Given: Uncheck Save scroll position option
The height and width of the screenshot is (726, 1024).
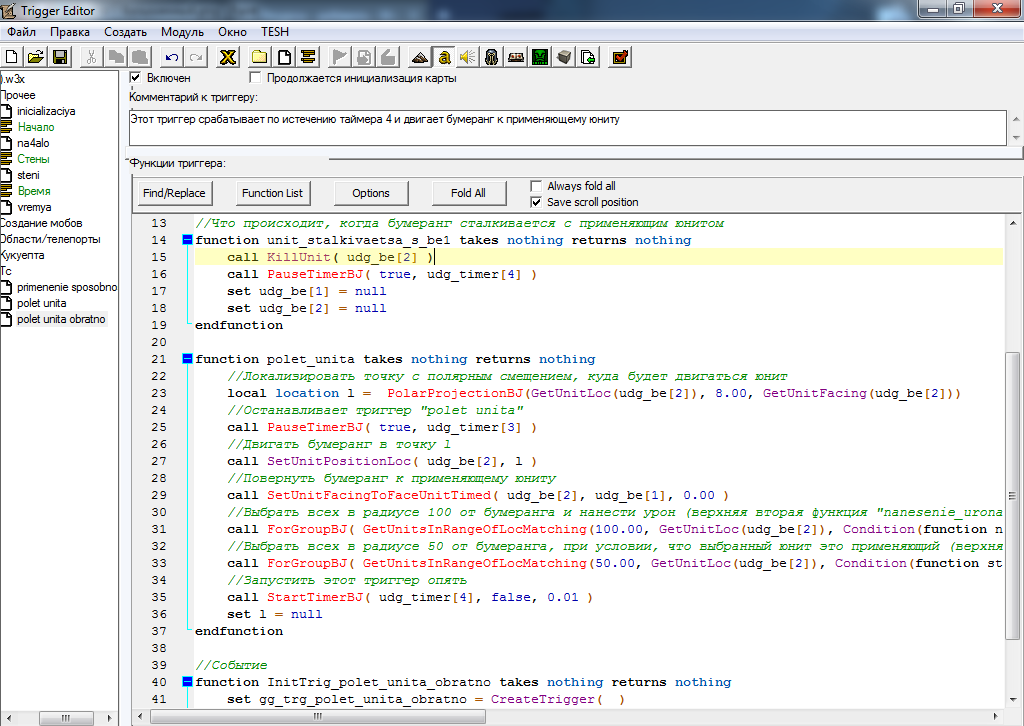Looking at the screenshot, I should pyautogui.click(x=537, y=202).
